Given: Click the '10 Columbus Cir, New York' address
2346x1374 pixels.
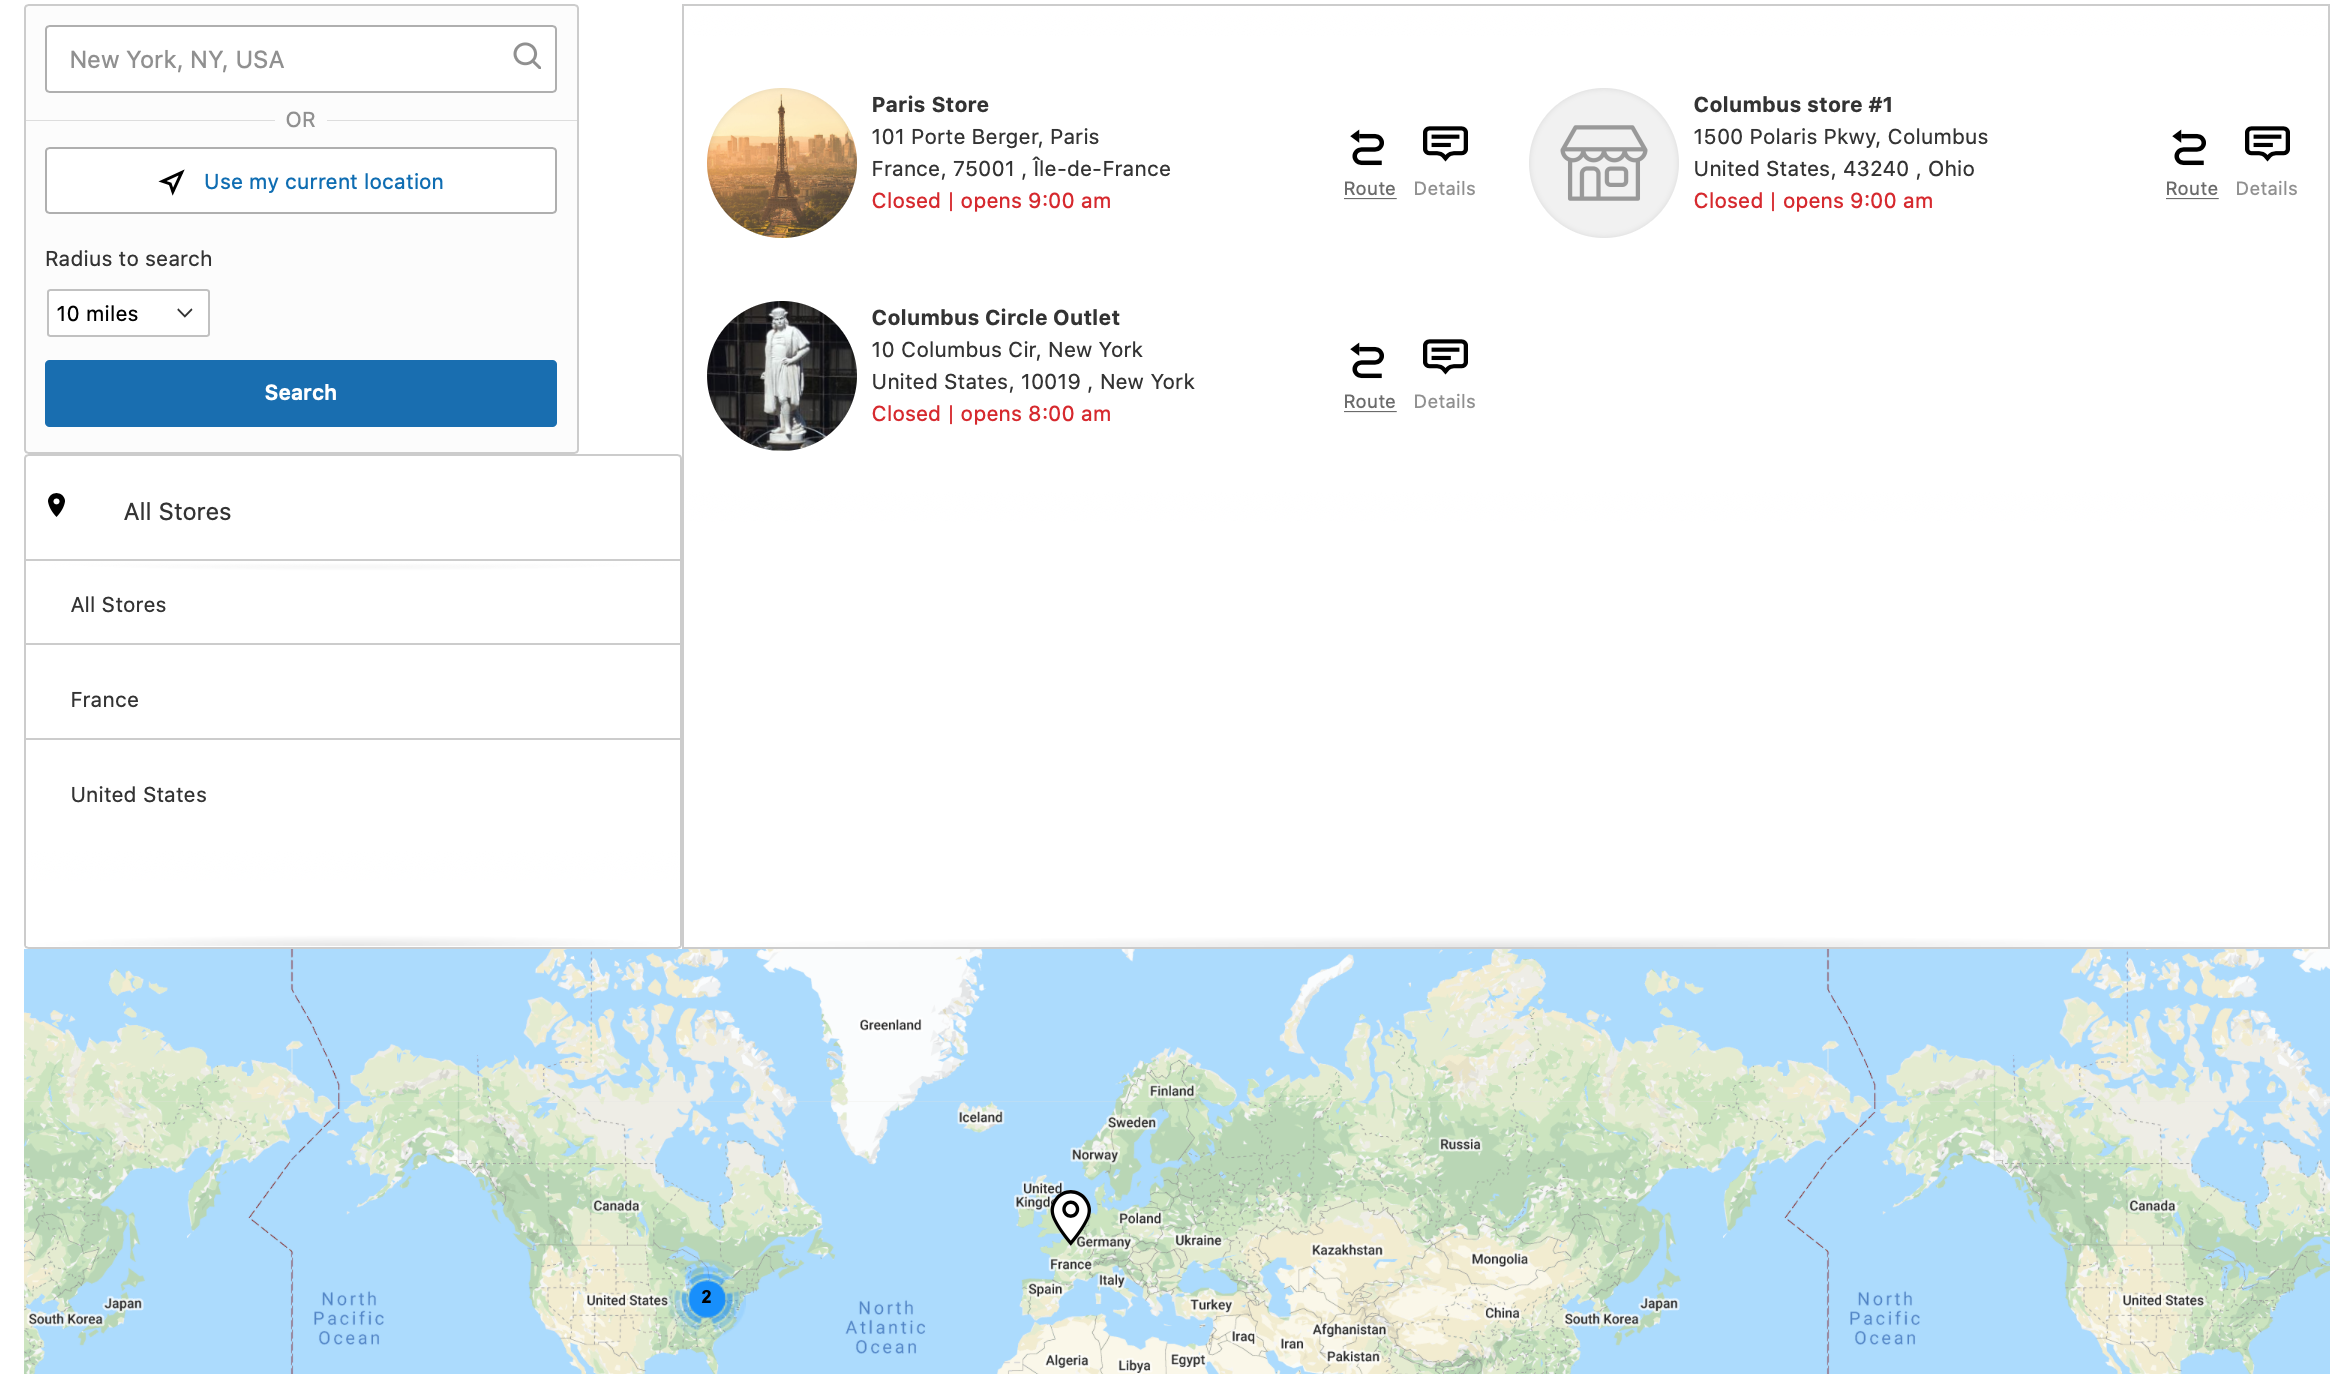Looking at the screenshot, I should [1007, 350].
